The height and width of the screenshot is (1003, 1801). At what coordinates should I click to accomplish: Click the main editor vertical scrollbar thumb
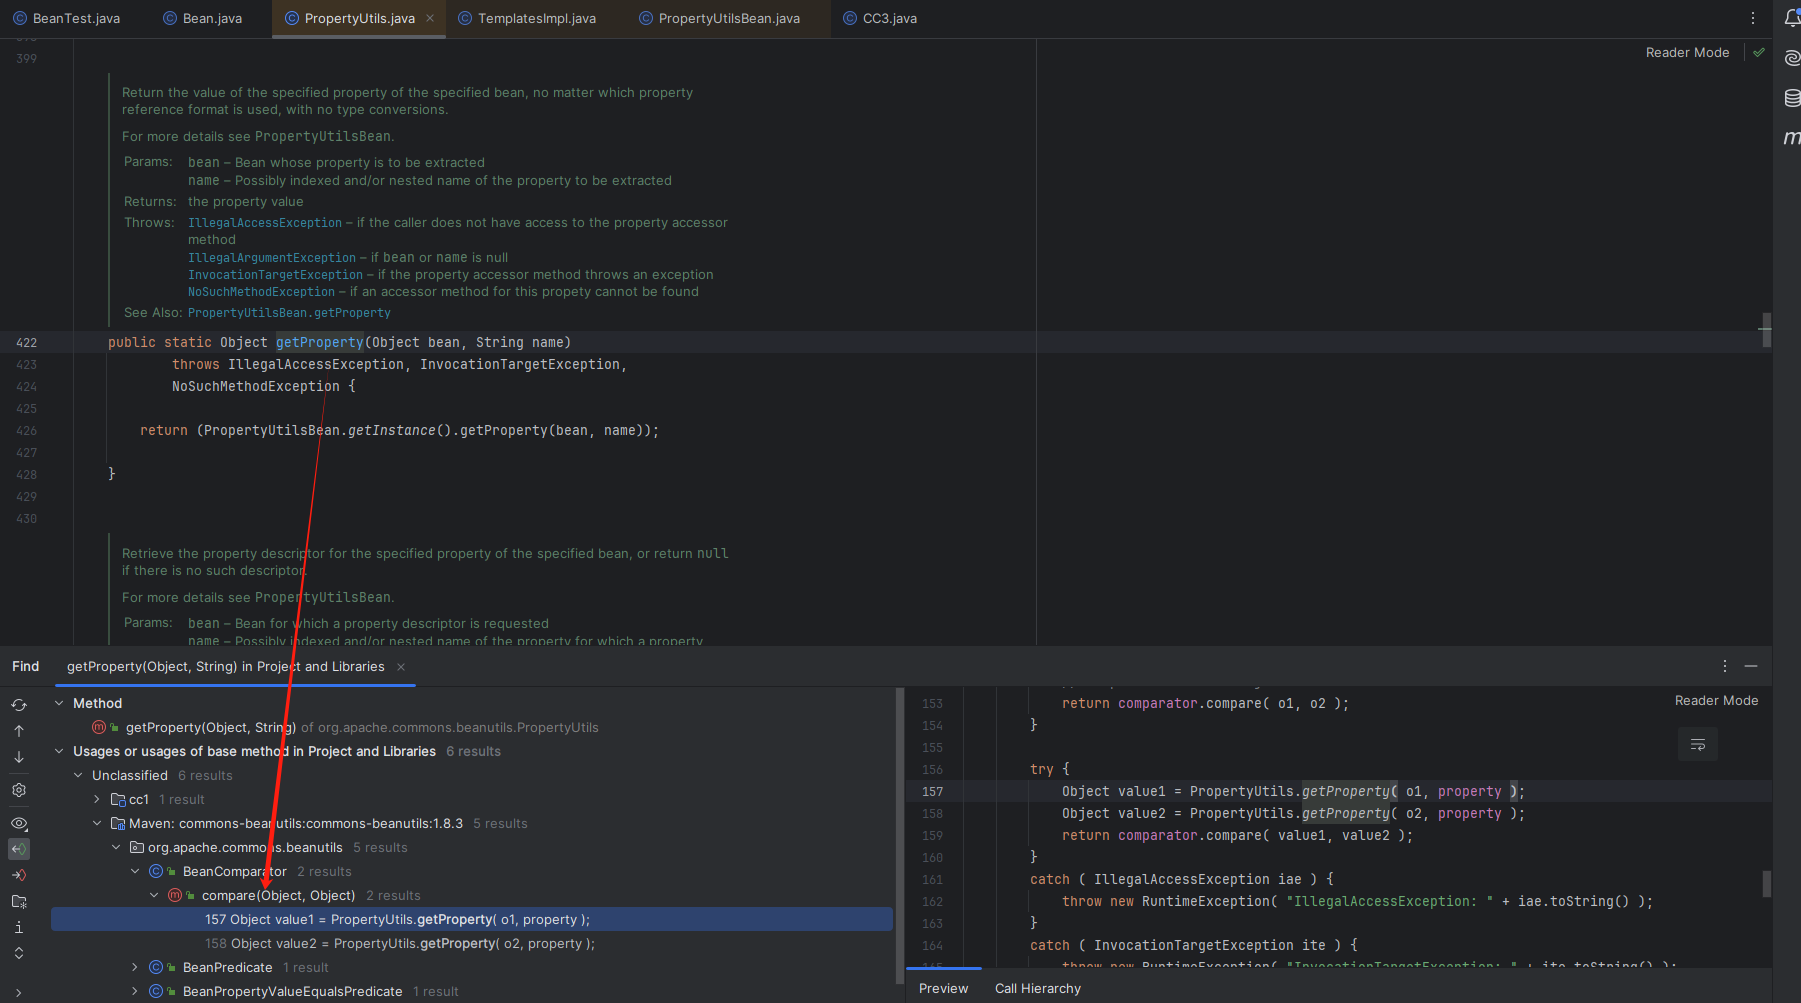click(x=1767, y=331)
